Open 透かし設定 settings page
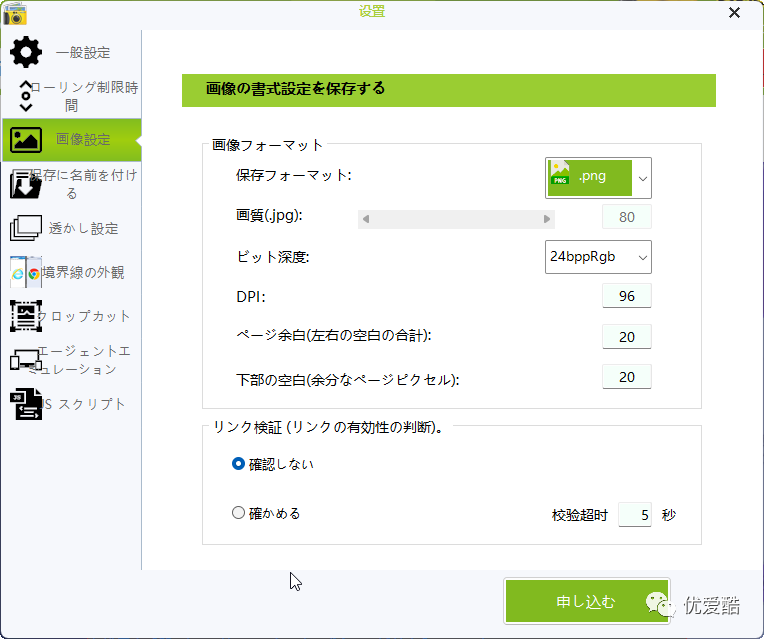The height and width of the screenshot is (639, 764). 72,228
